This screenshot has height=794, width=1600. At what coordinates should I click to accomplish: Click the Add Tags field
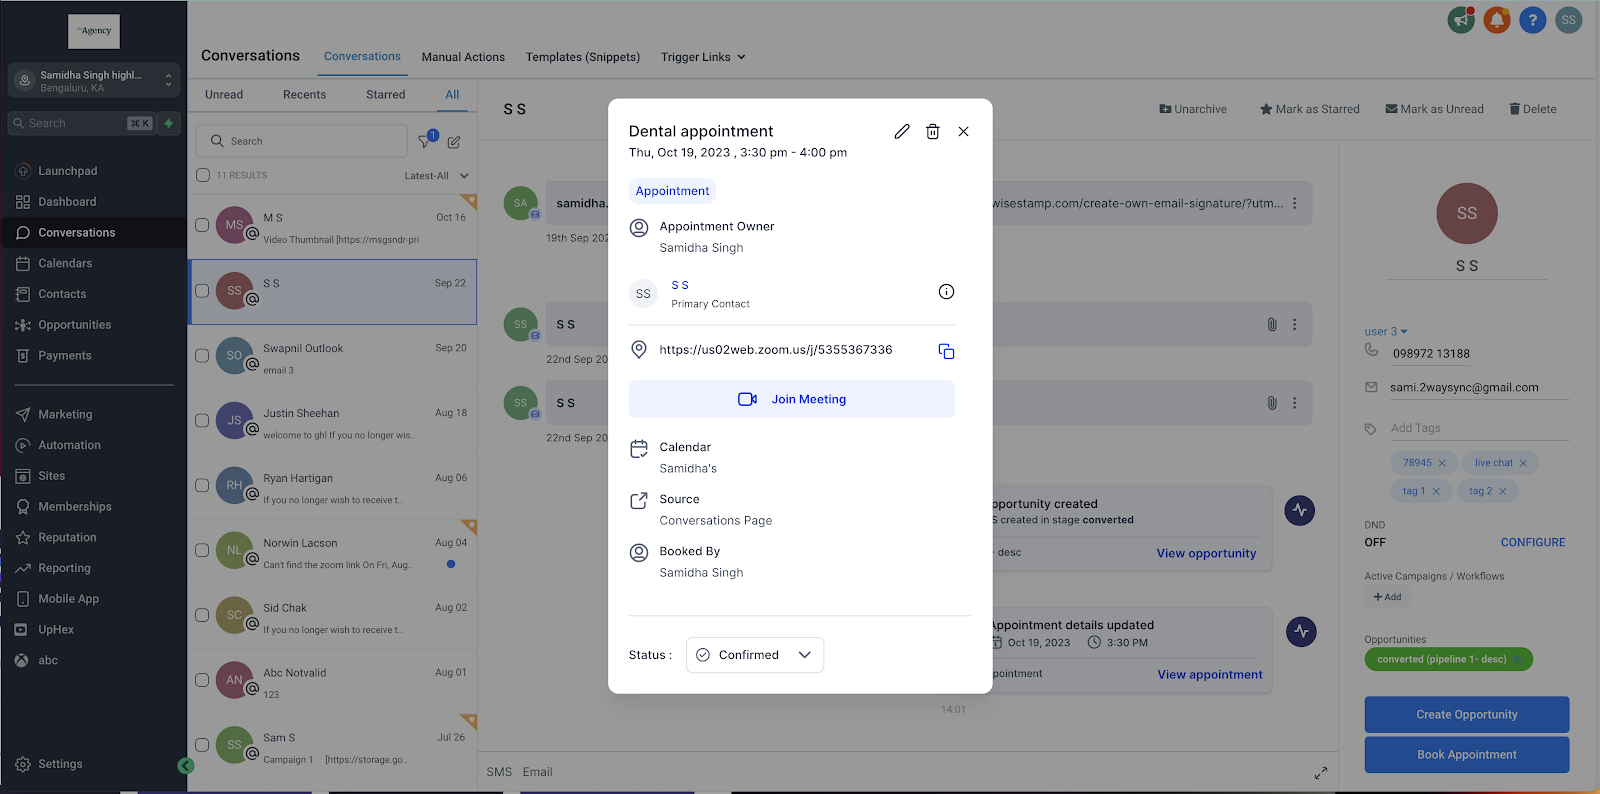point(1479,428)
